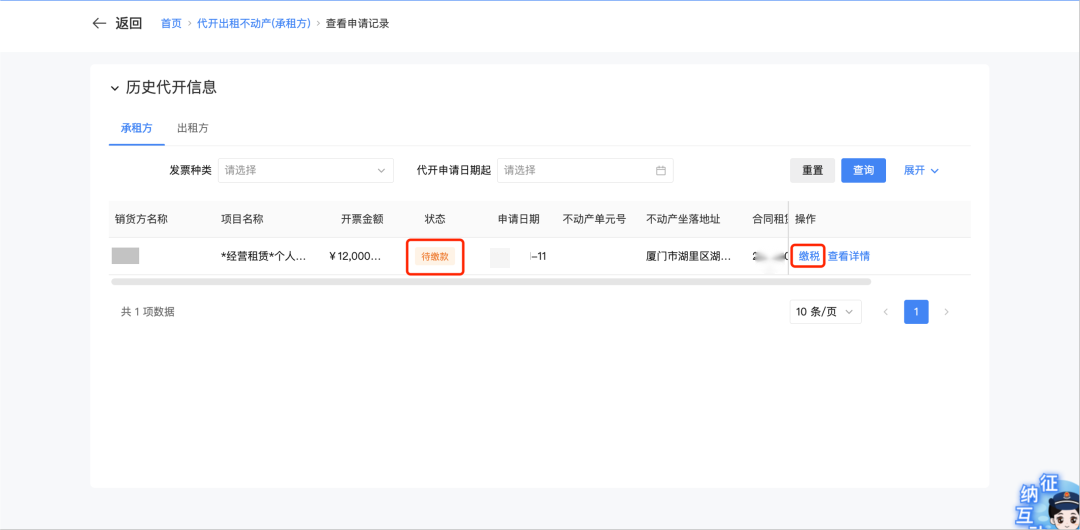Open 查看详情 for the row

pyautogui.click(x=849, y=256)
